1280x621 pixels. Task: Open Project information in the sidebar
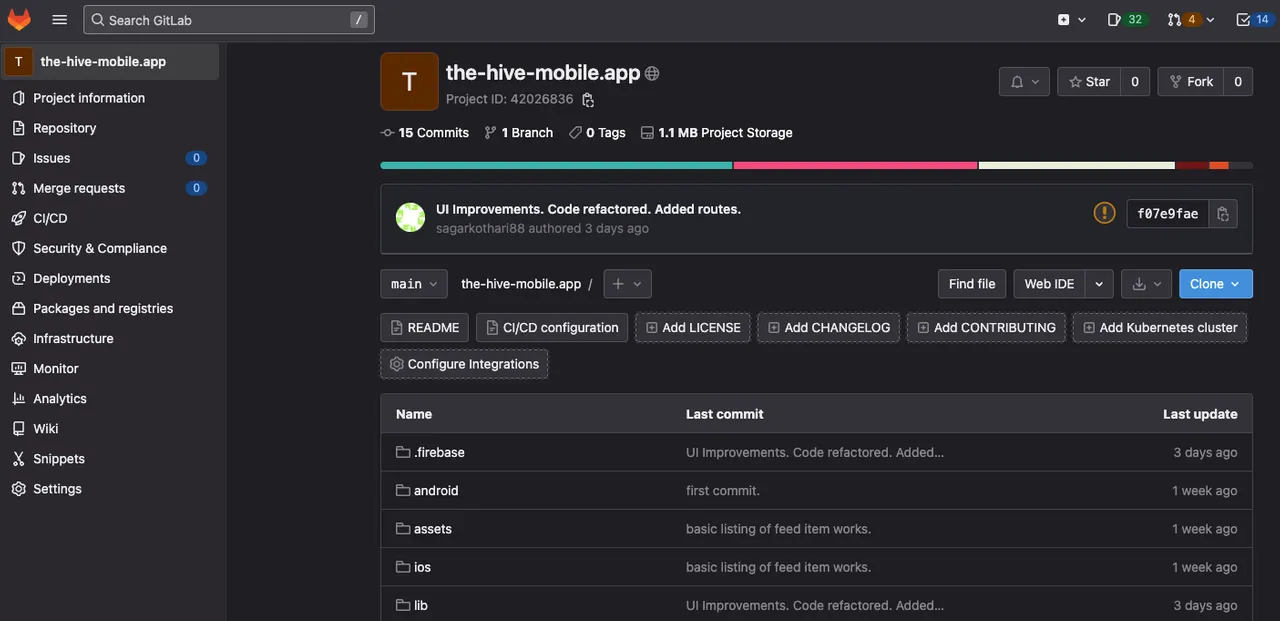[x=89, y=98]
